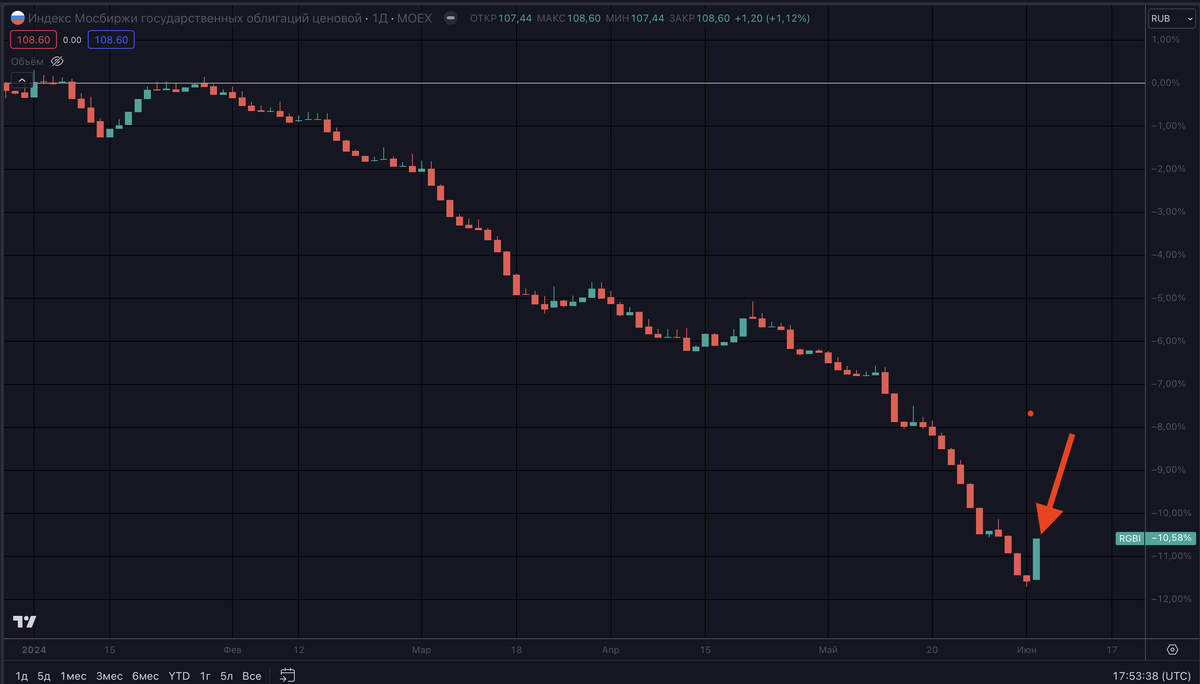Image resolution: width=1200 pixels, height=684 pixels.
Task: Open the TradingView logo link
Action: click(x=24, y=622)
